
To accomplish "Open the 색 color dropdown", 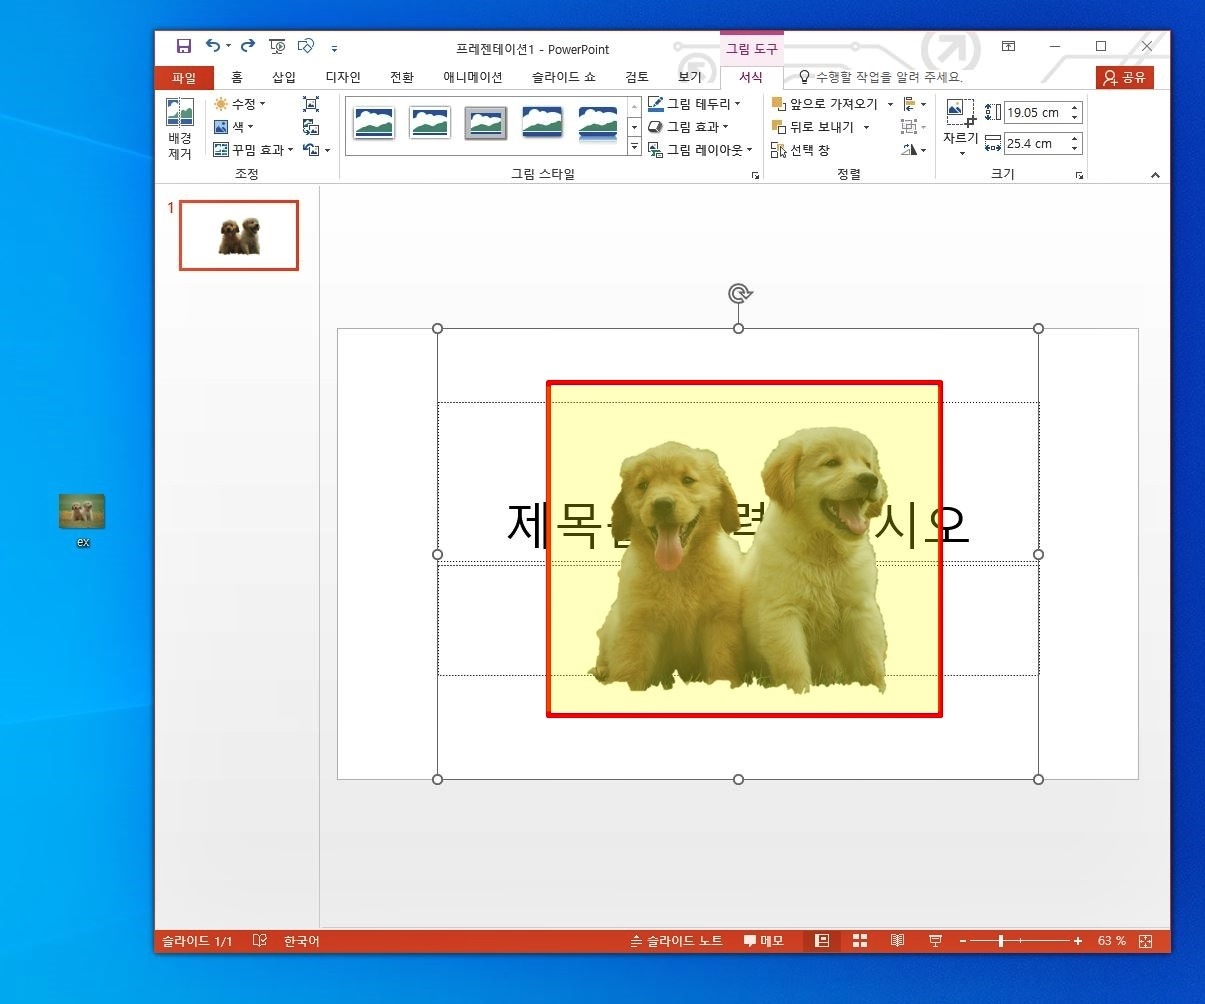I will (233, 127).
